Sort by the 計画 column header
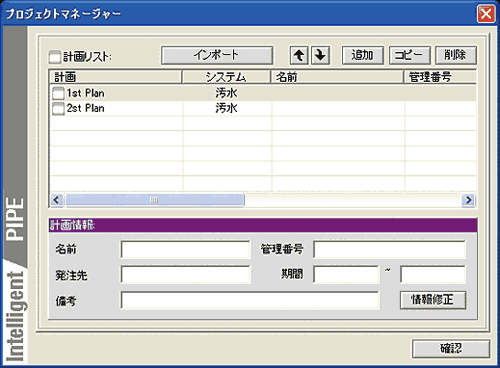The width and height of the screenshot is (500, 368). 115,77
